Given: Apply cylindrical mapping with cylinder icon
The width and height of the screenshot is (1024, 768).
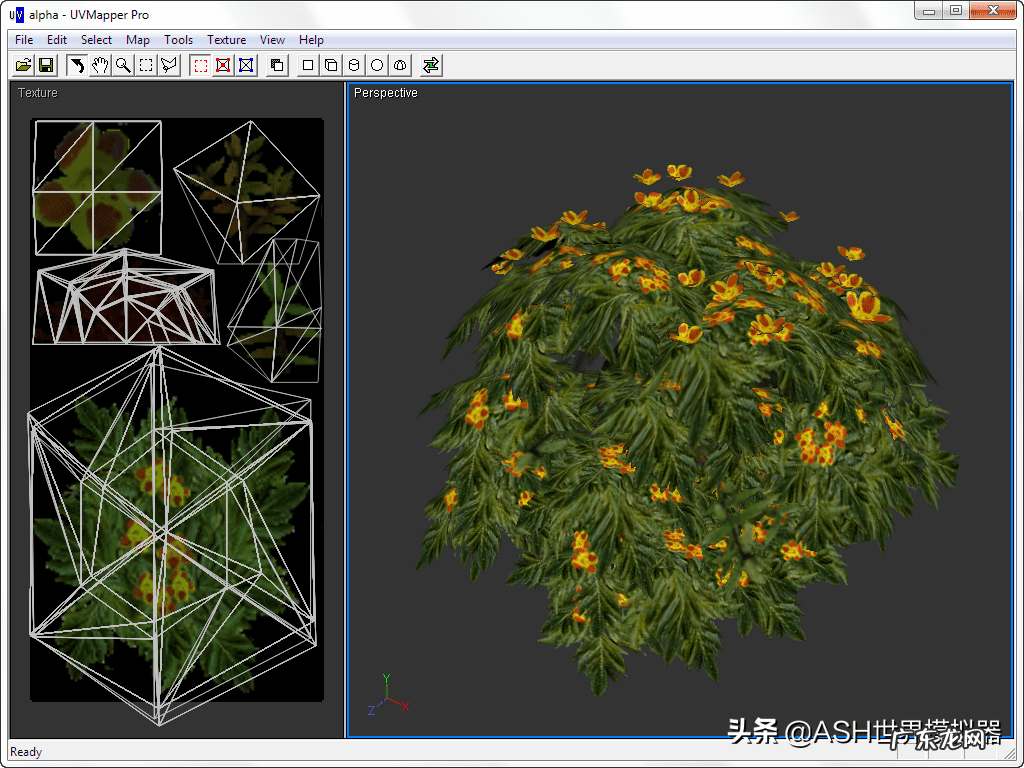Looking at the screenshot, I should [x=354, y=65].
